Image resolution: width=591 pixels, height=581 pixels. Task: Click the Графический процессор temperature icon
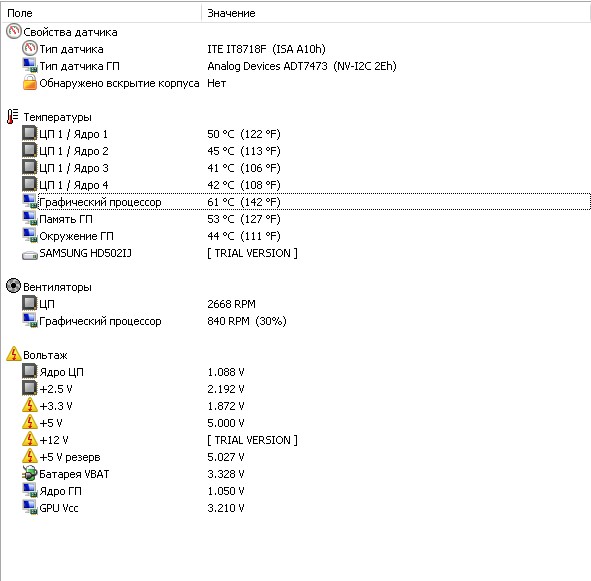click(x=30, y=201)
